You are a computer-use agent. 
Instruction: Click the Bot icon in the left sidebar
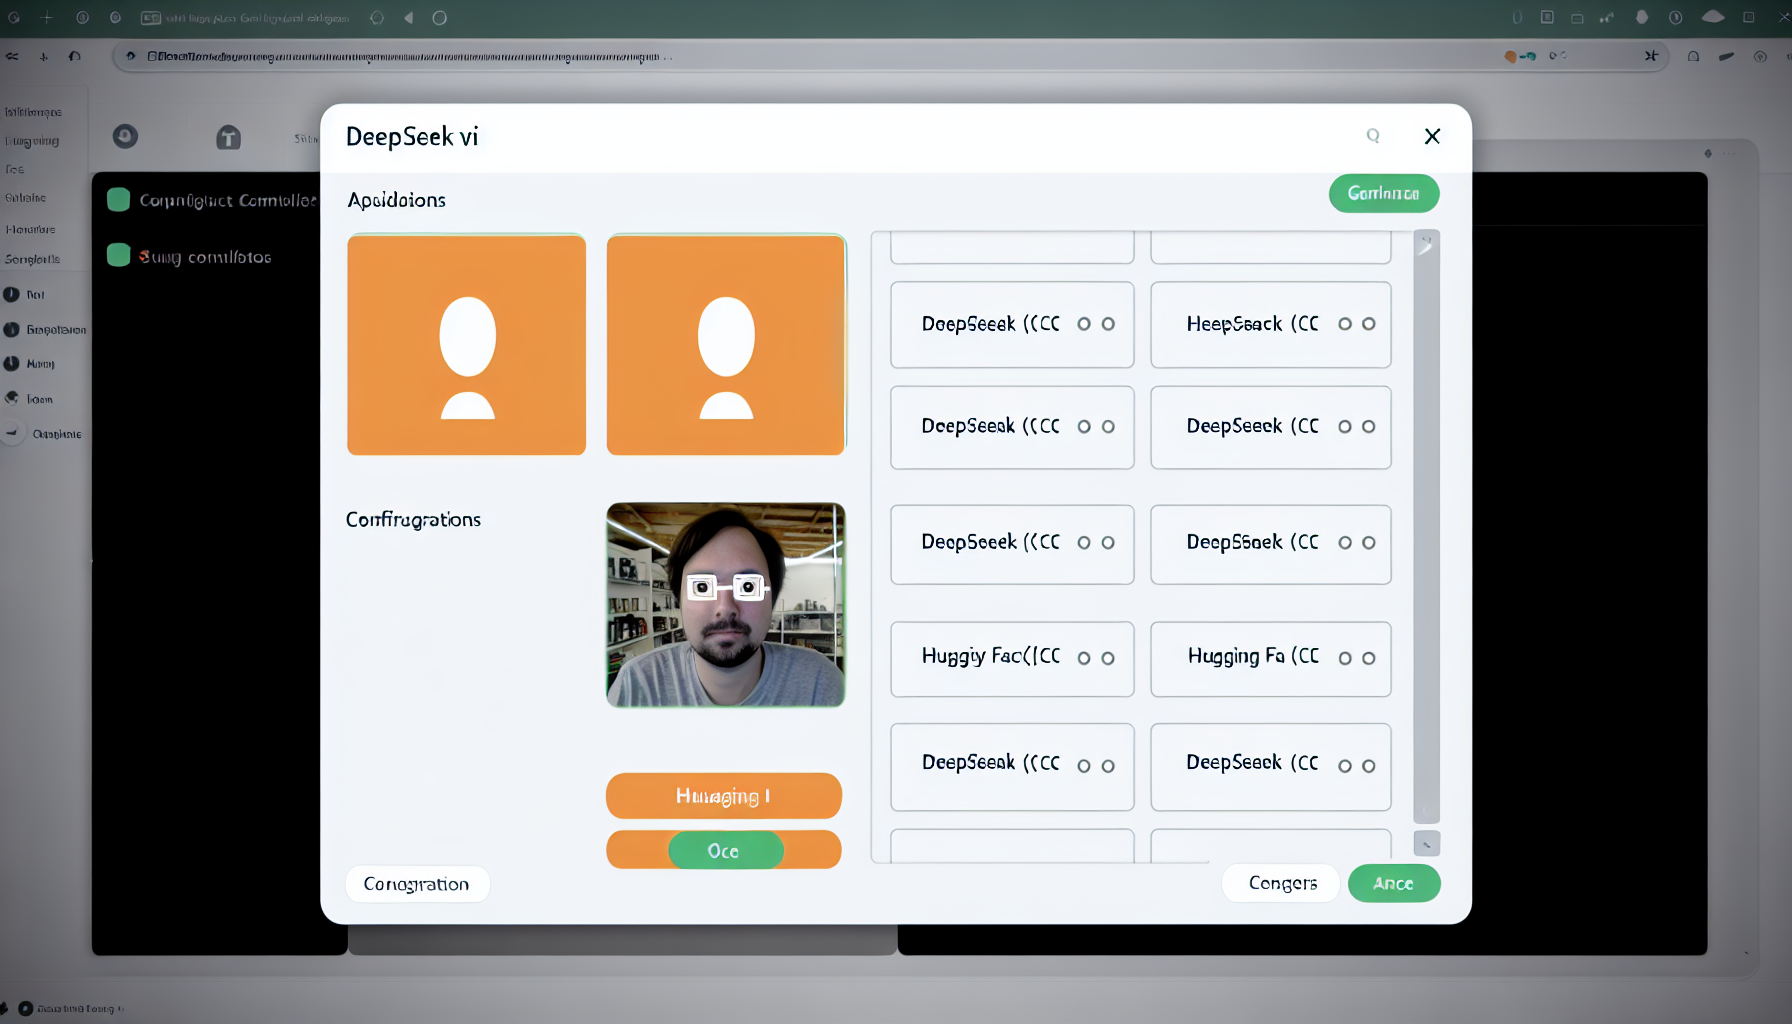coord(12,294)
